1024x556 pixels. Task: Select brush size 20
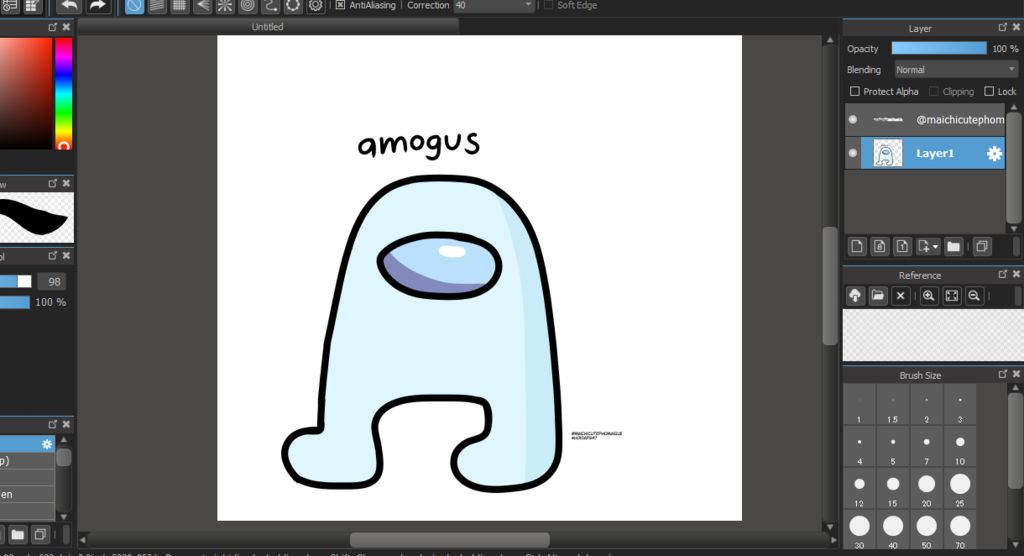(x=926, y=489)
